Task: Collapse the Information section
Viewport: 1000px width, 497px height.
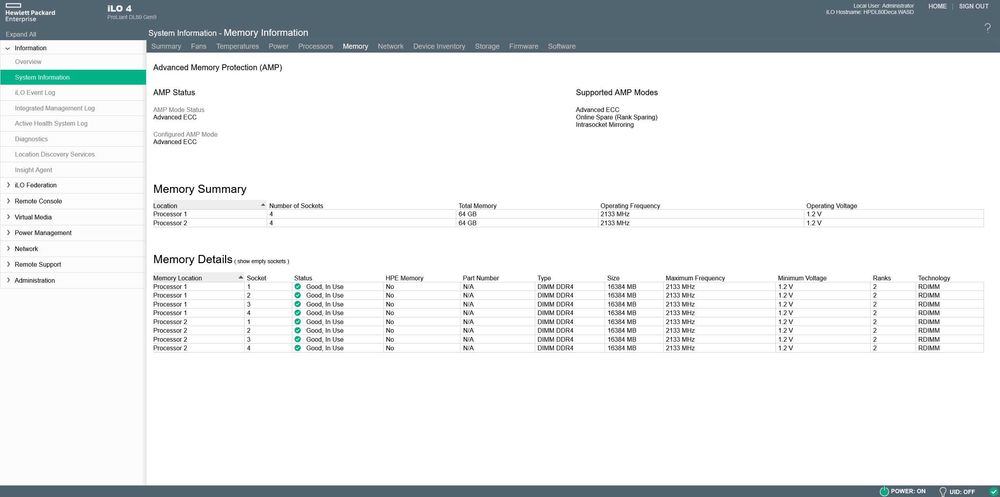Action: [8, 48]
